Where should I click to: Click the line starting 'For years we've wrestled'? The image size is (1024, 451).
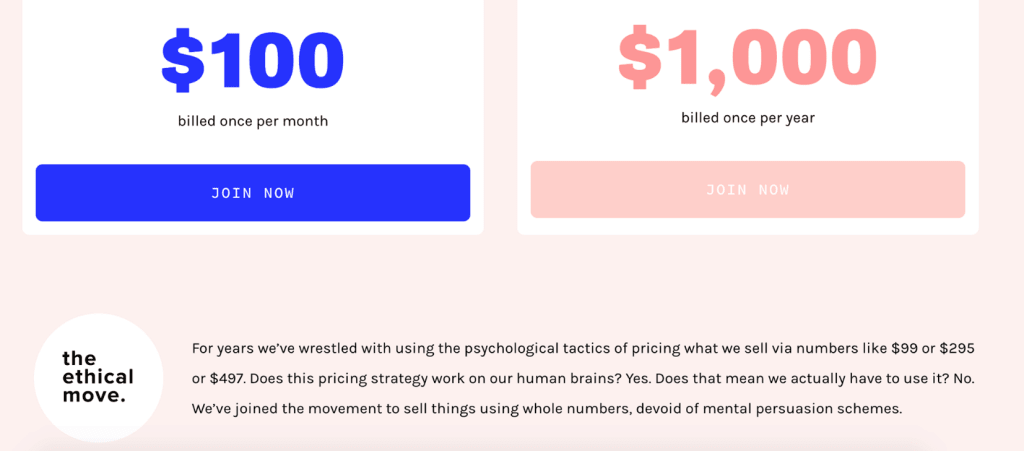pos(583,349)
